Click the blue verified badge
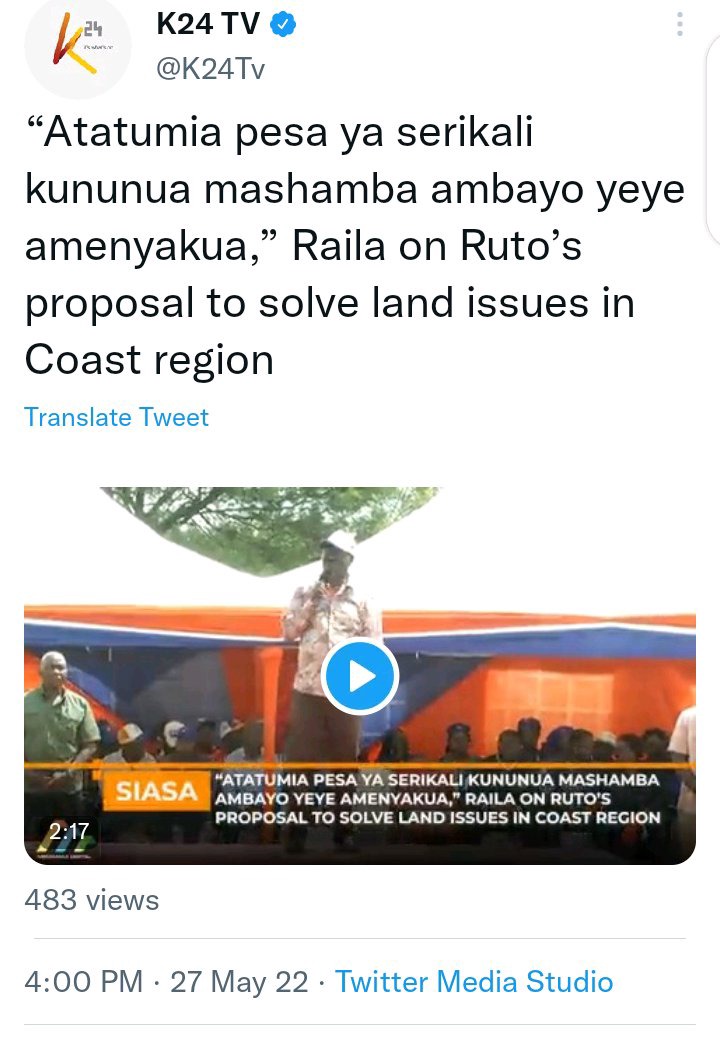This screenshot has height=1041, width=720. pyautogui.click(x=283, y=25)
